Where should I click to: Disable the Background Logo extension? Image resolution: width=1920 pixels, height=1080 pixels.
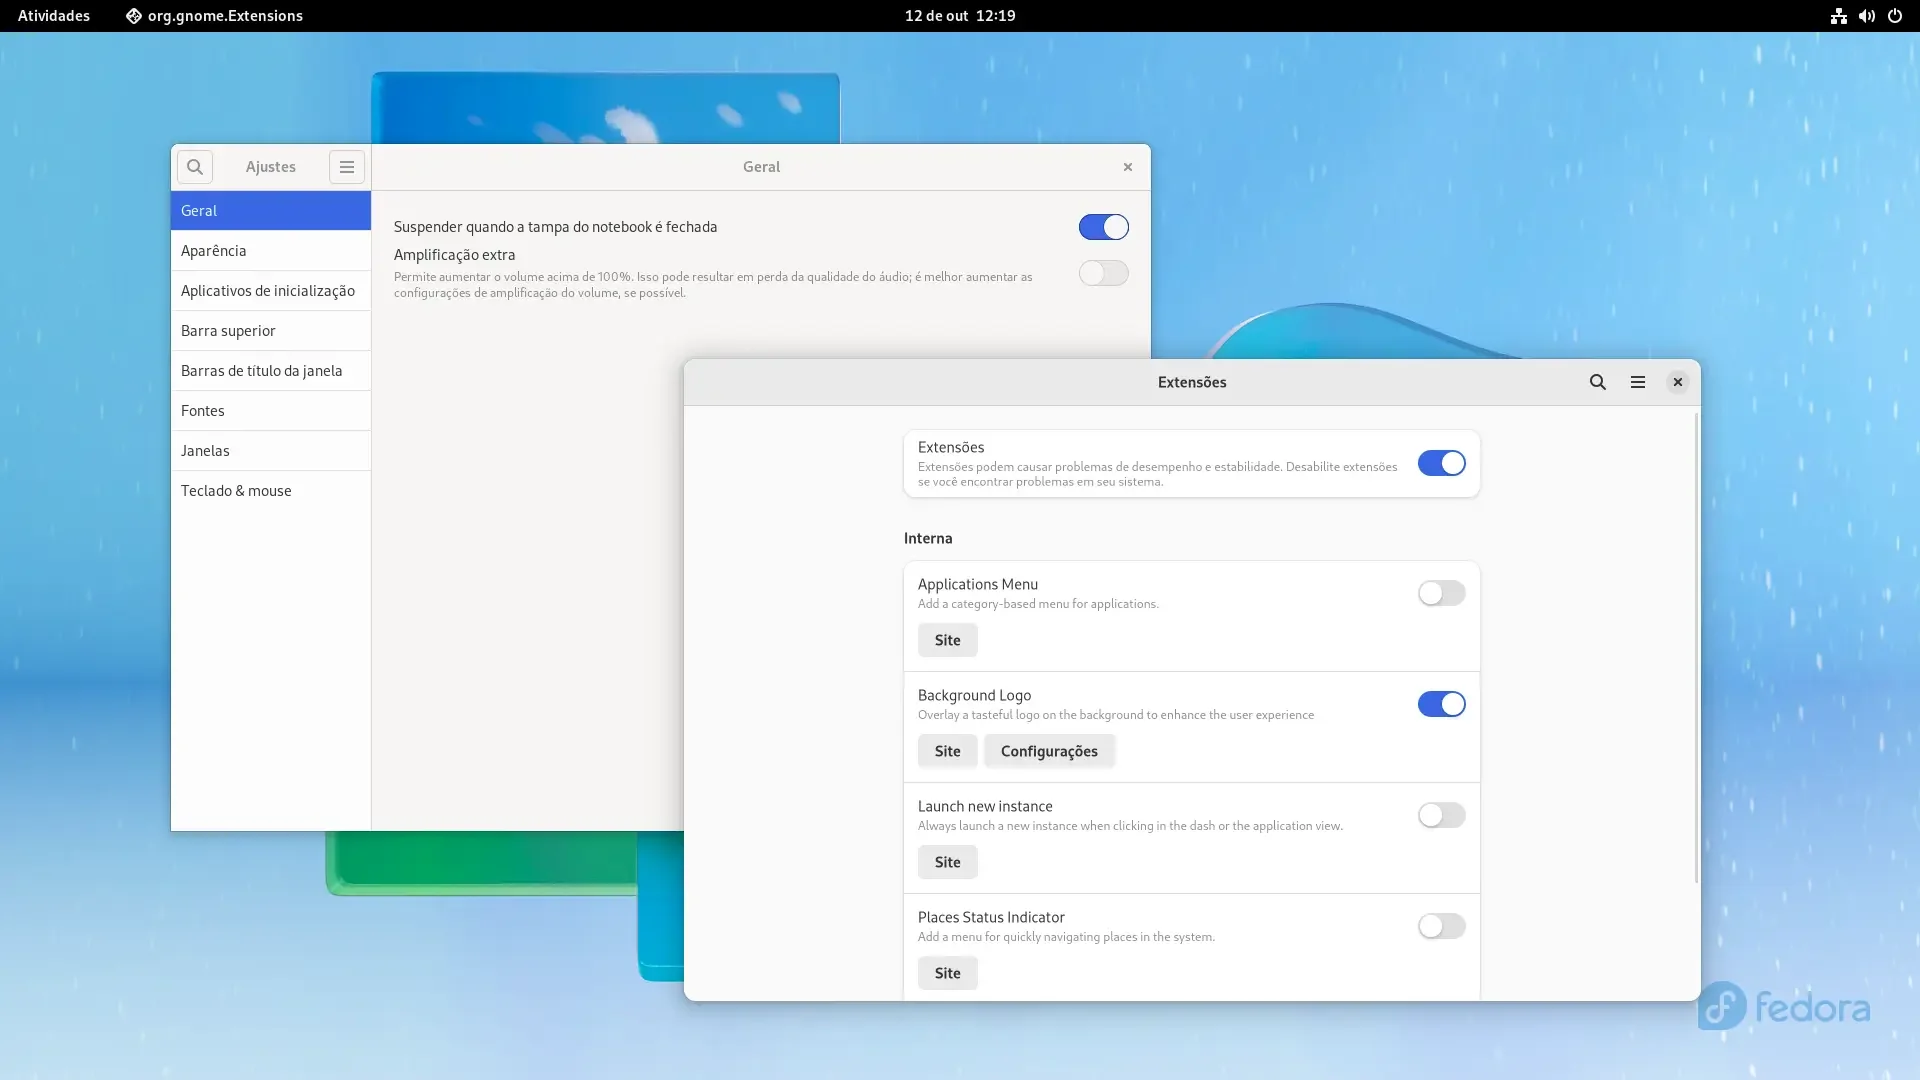(x=1442, y=704)
